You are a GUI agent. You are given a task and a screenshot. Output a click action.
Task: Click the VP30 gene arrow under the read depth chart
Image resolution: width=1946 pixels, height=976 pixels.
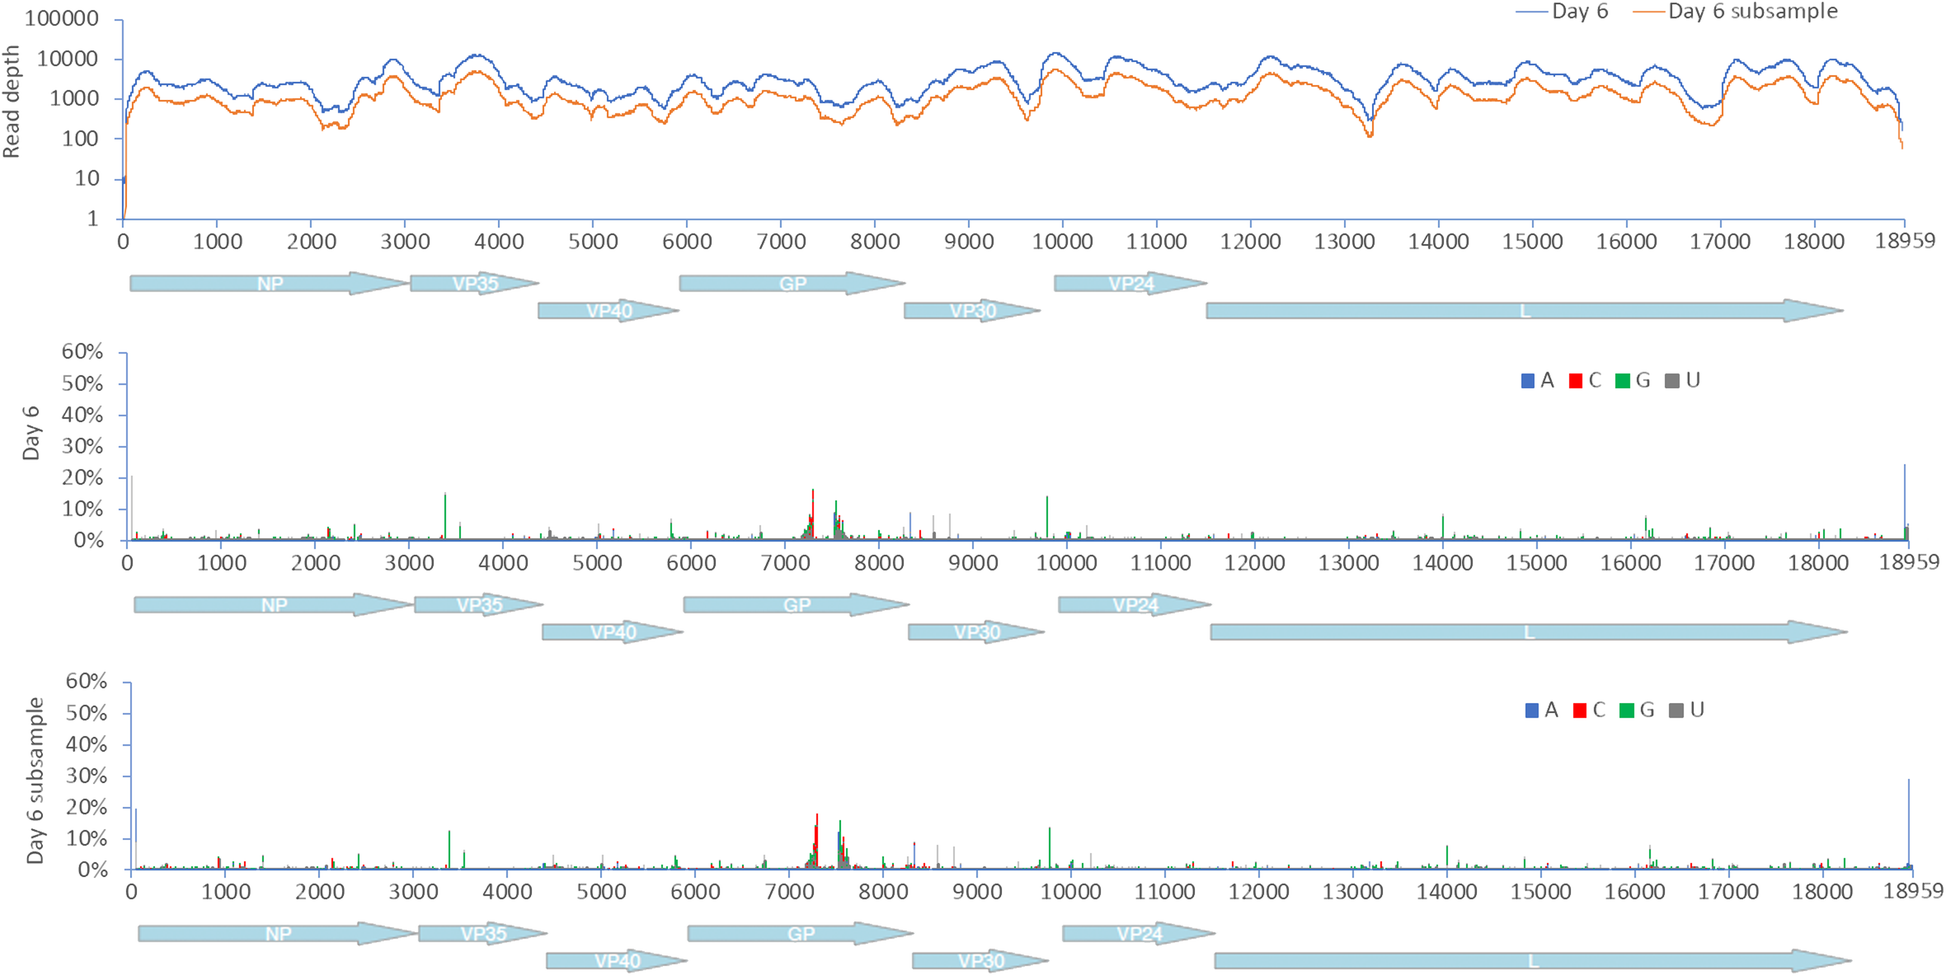pos(973,311)
